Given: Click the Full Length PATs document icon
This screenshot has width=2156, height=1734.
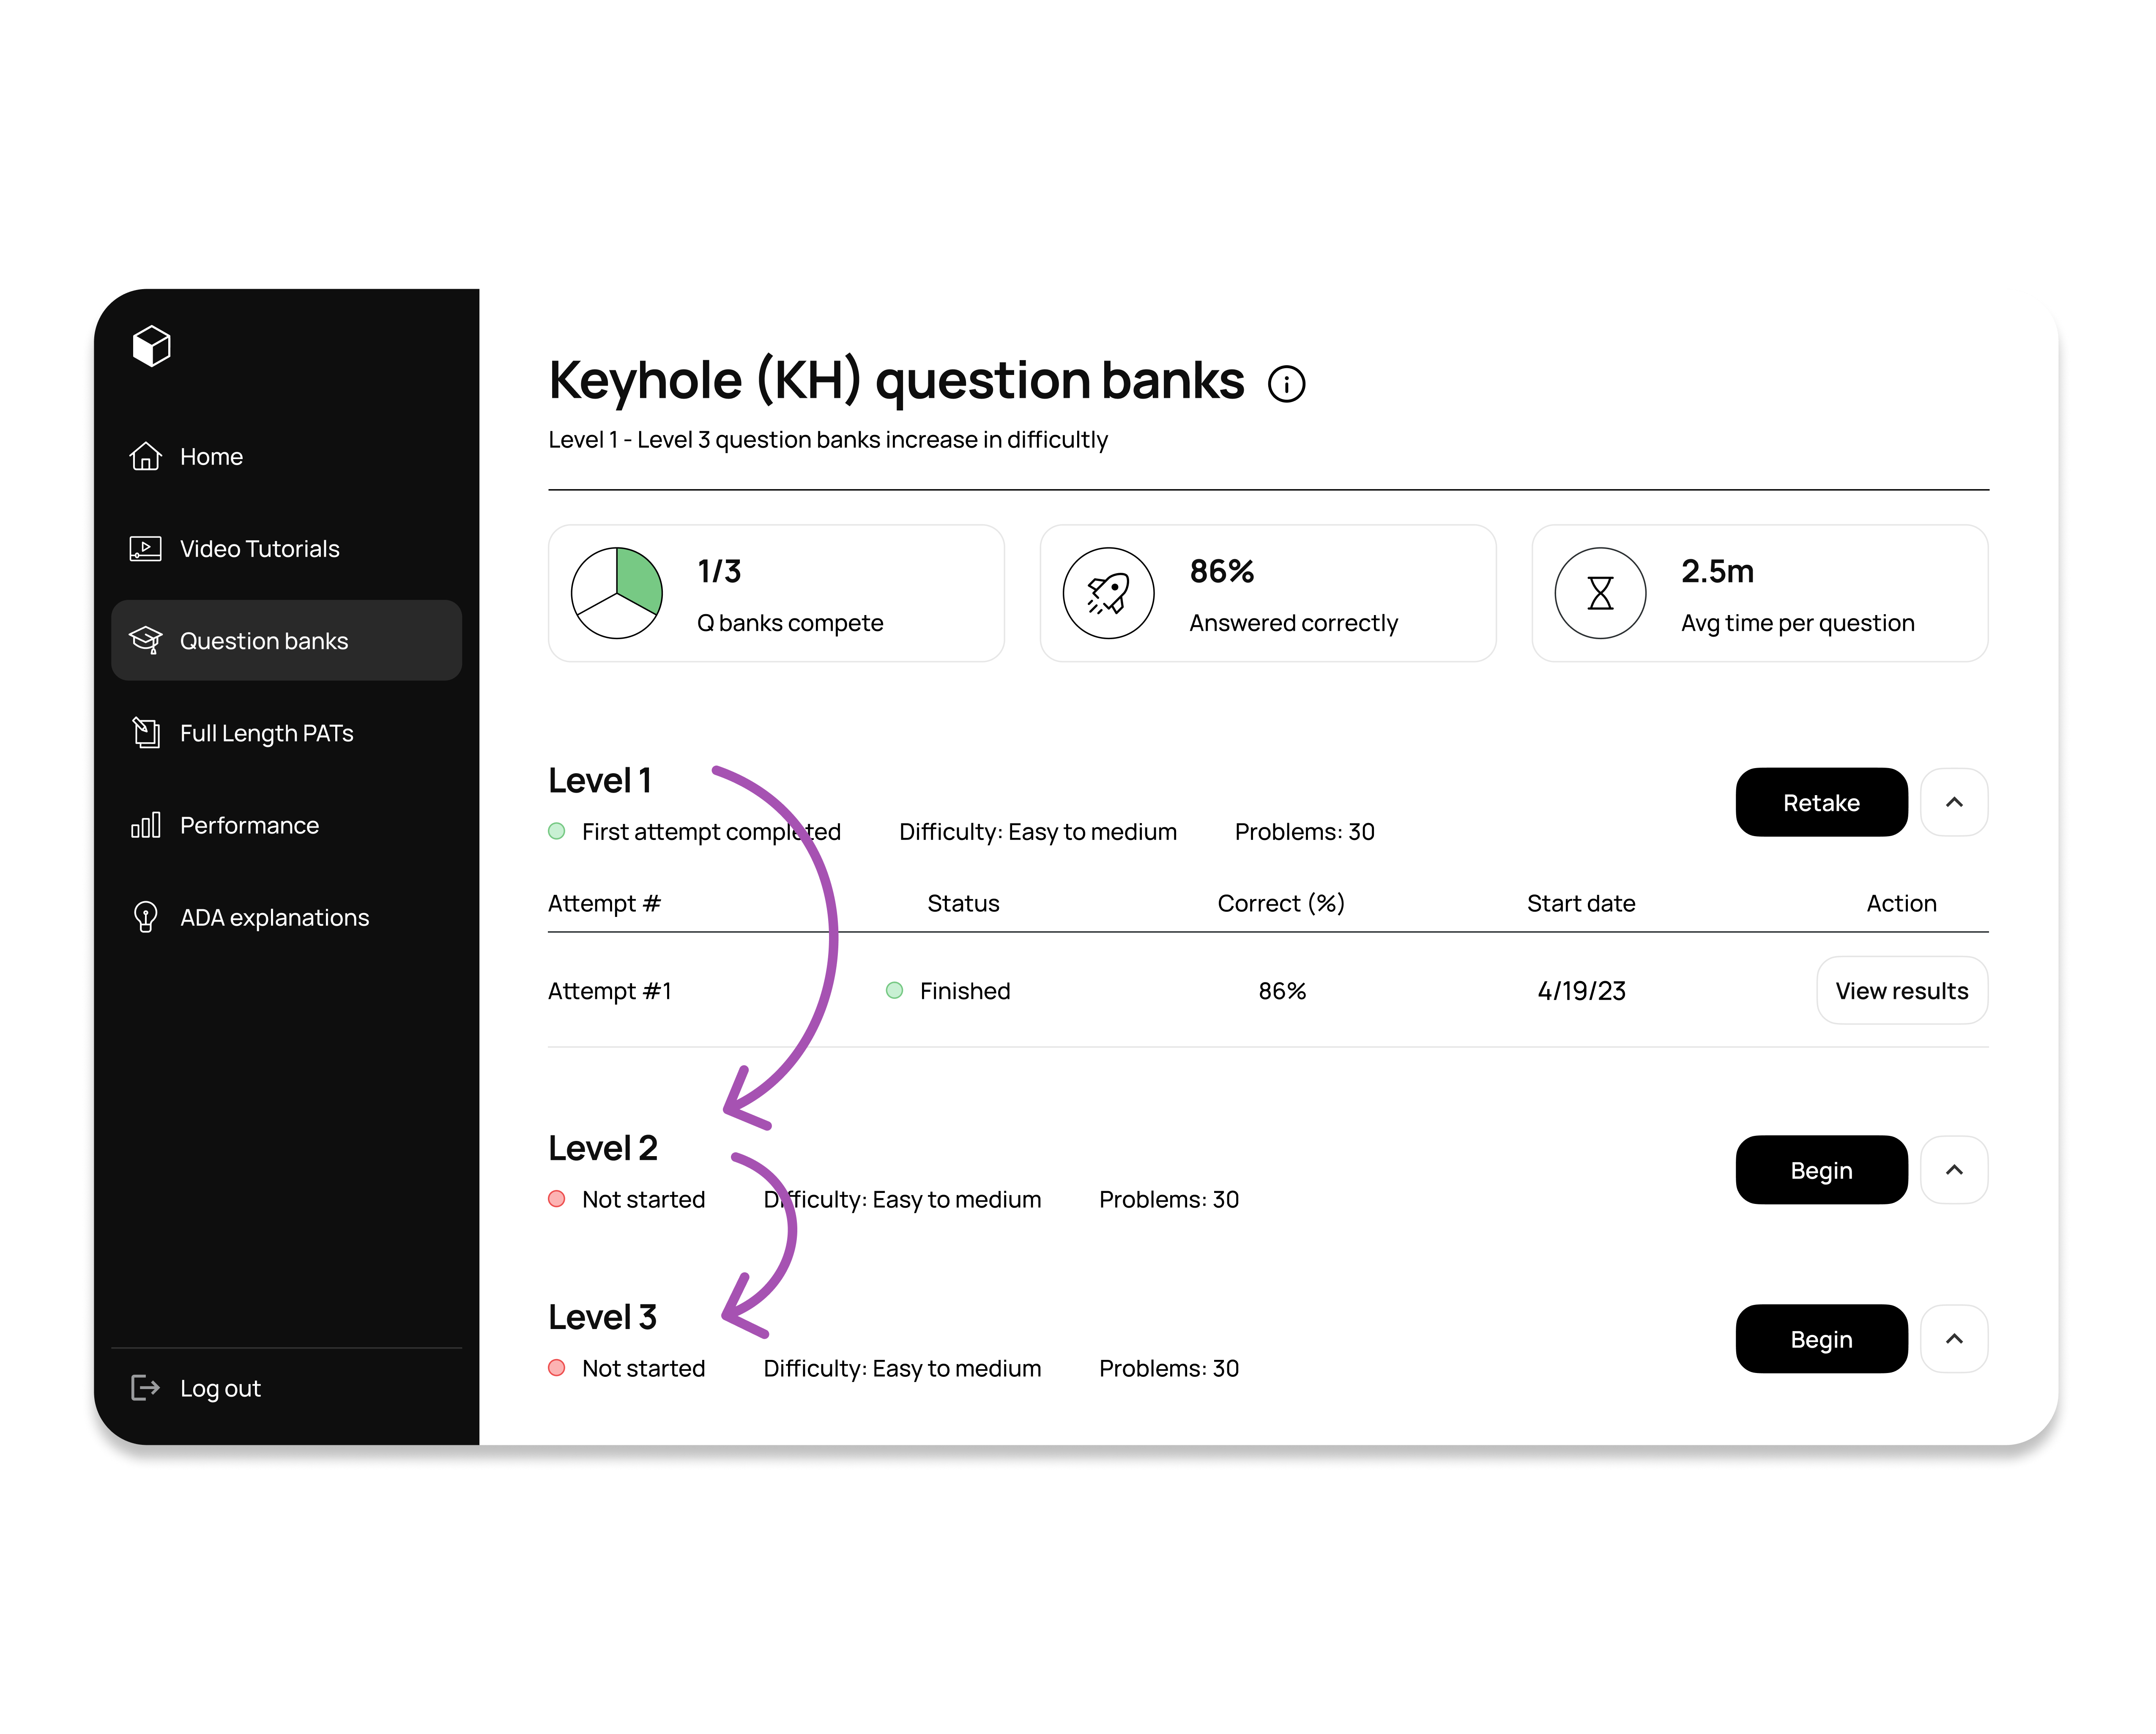Looking at the screenshot, I should [x=146, y=732].
